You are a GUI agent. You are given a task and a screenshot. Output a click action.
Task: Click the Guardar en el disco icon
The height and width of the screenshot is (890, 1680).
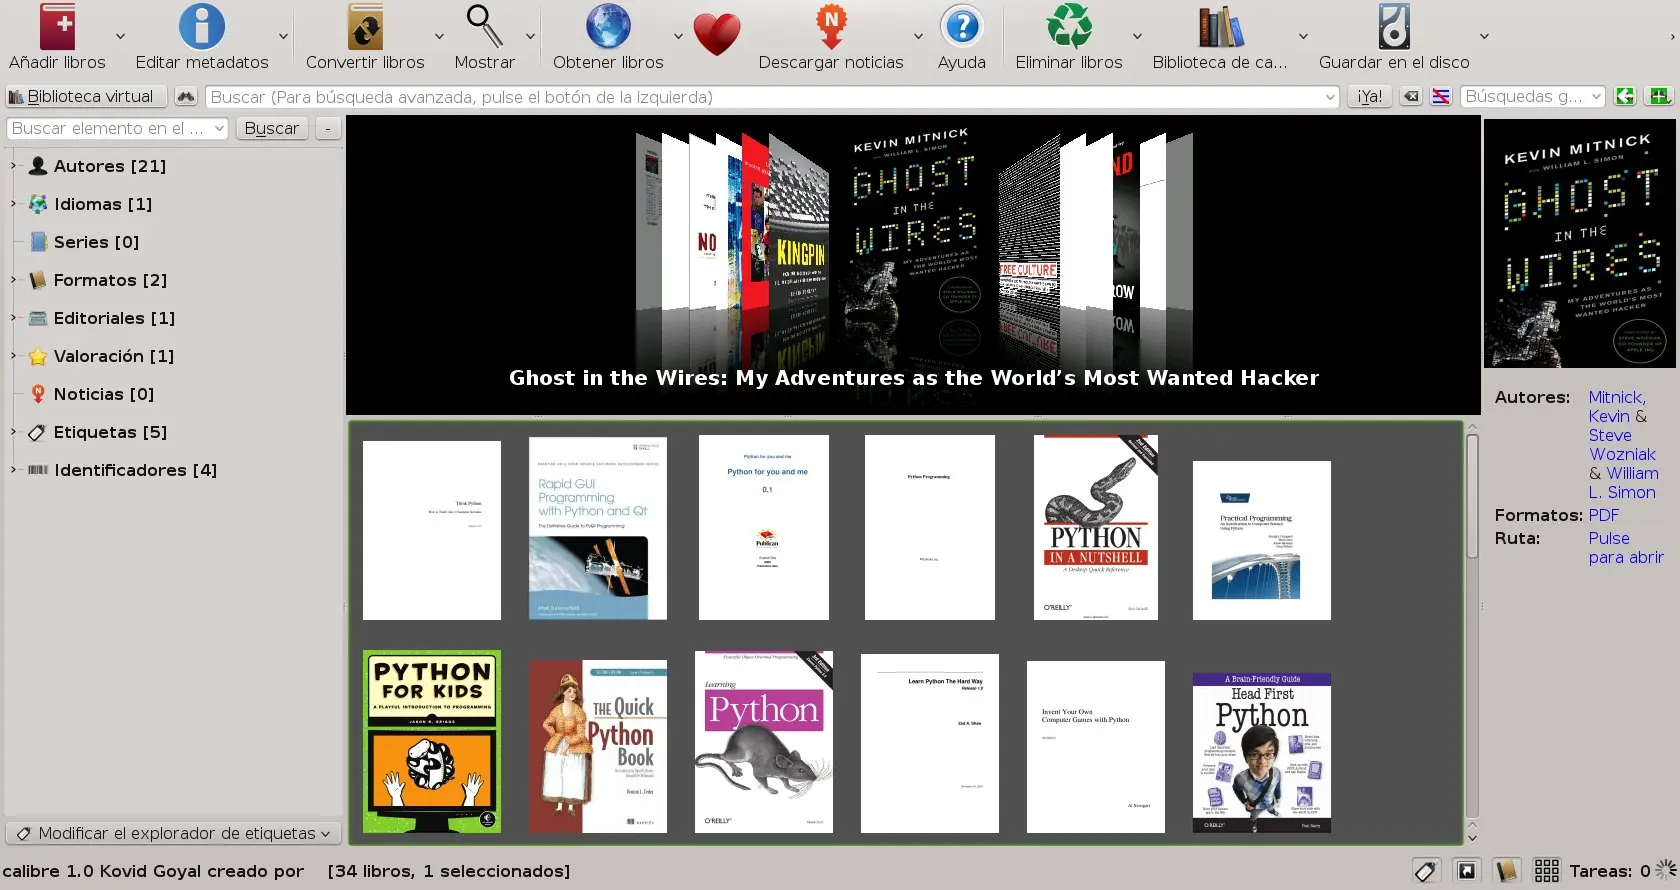click(1394, 27)
